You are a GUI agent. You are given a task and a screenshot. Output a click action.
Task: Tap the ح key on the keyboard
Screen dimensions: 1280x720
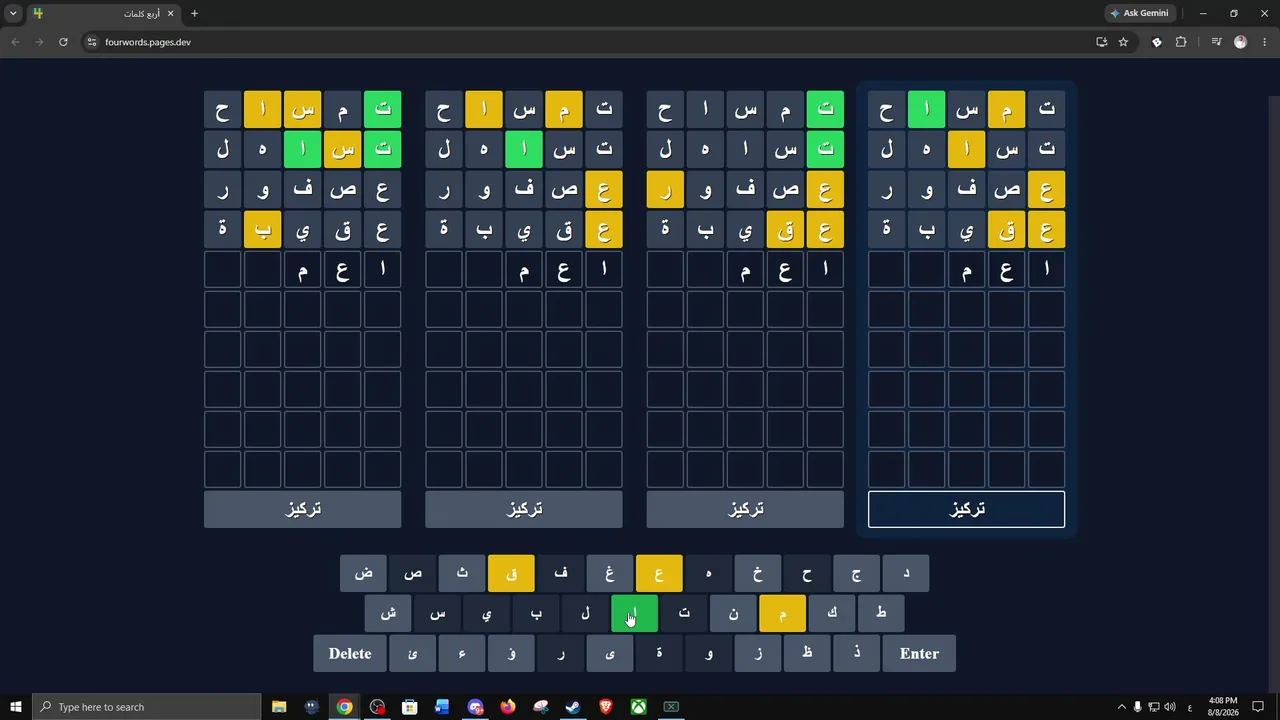tap(807, 573)
